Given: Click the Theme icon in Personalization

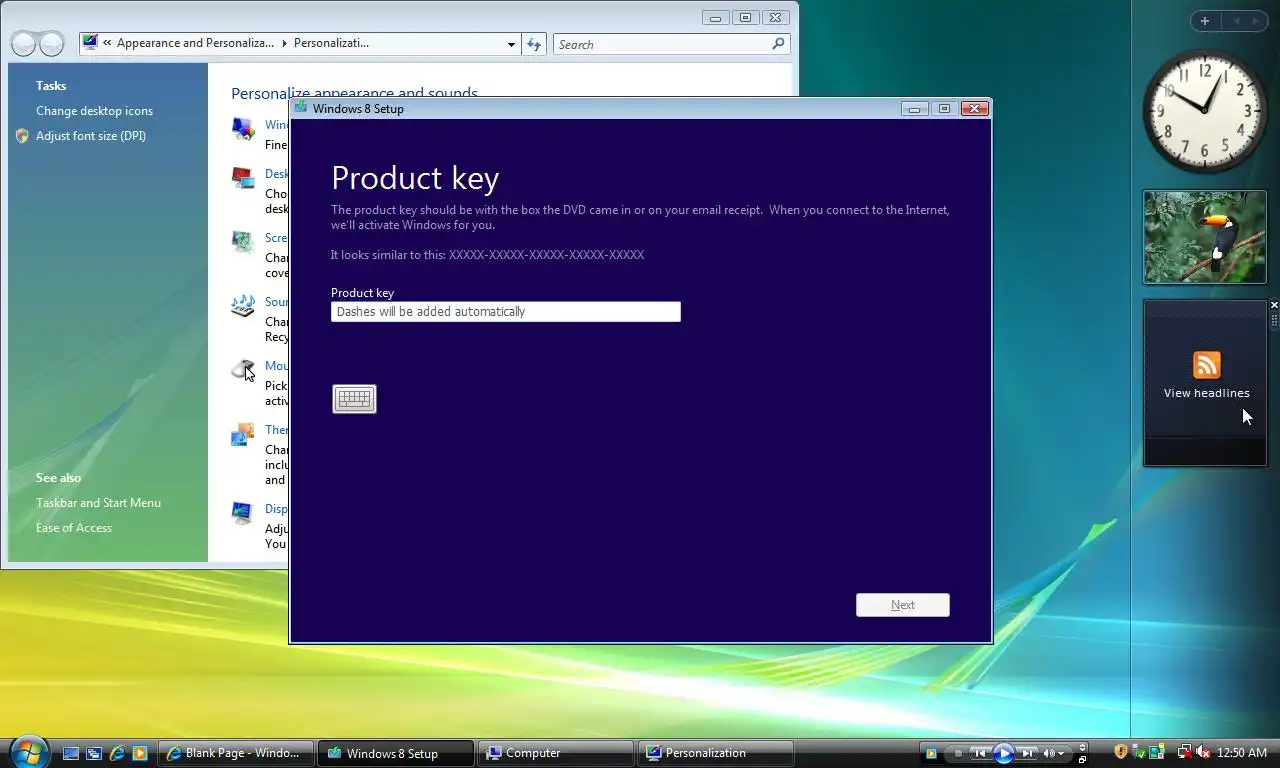Looking at the screenshot, I should tap(243, 434).
